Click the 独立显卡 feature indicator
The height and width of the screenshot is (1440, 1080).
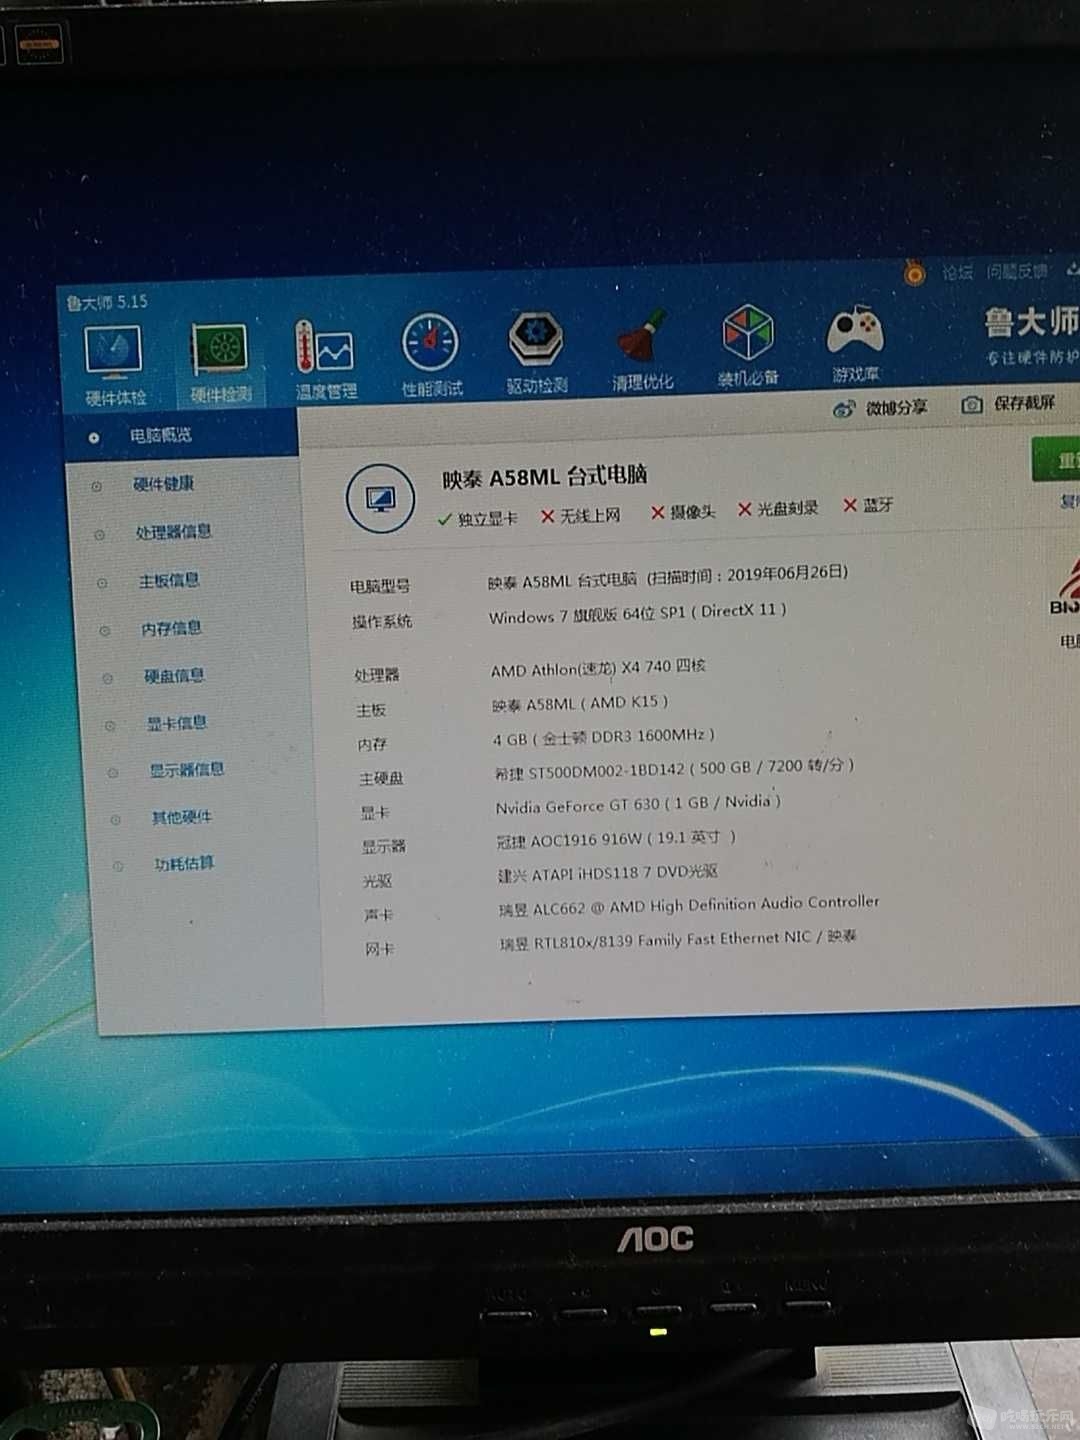click(478, 518)
